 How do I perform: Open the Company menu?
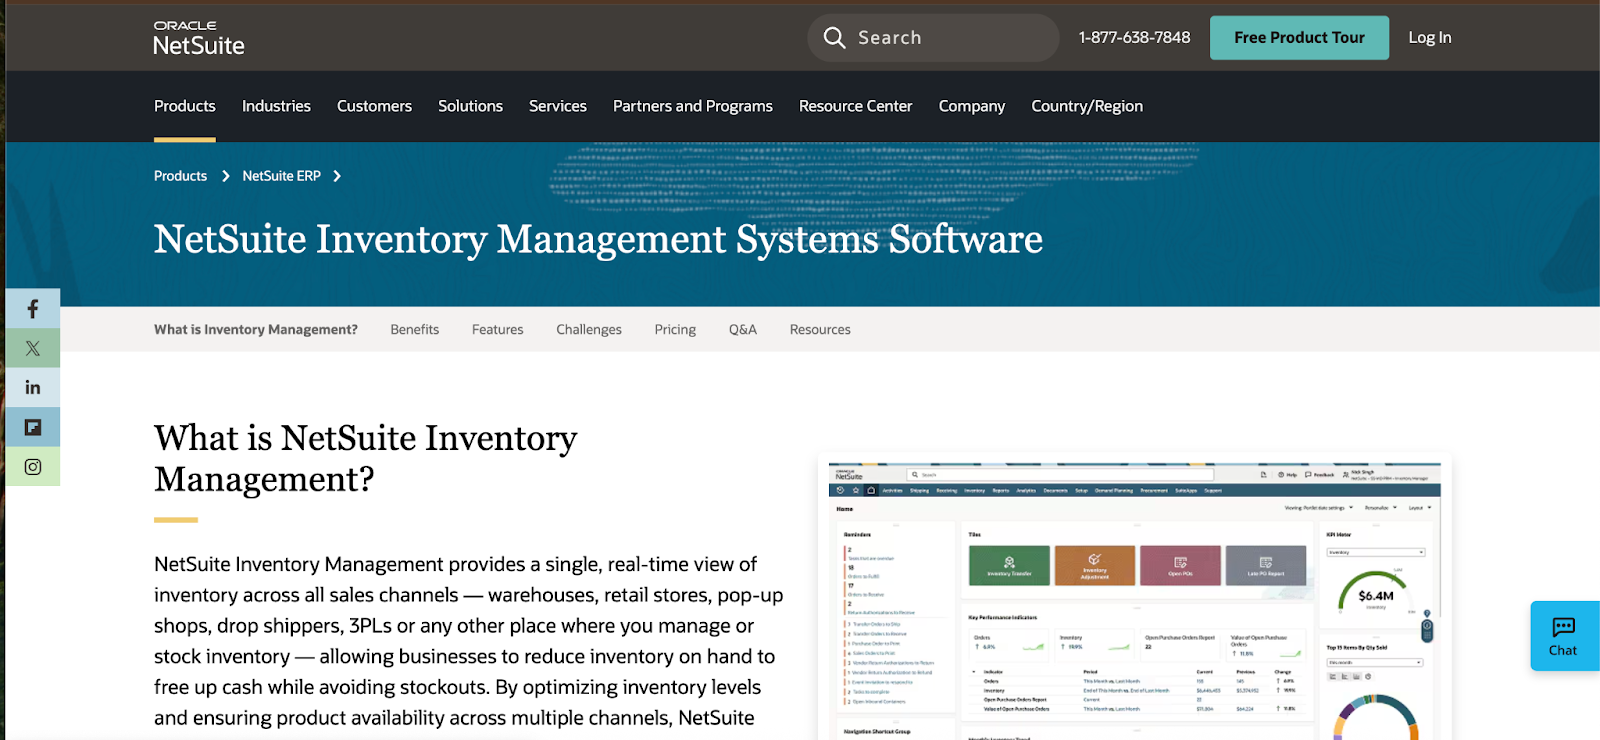(972, 106)
